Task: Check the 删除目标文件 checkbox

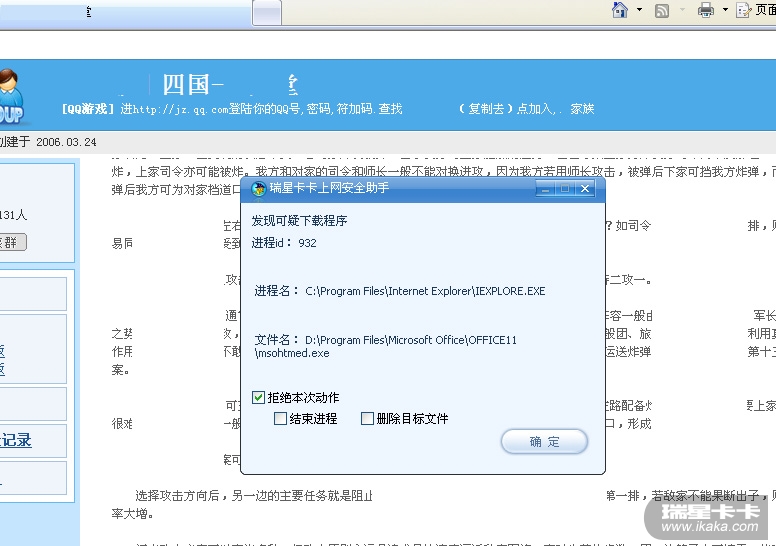Action: (x=367, y=419)
